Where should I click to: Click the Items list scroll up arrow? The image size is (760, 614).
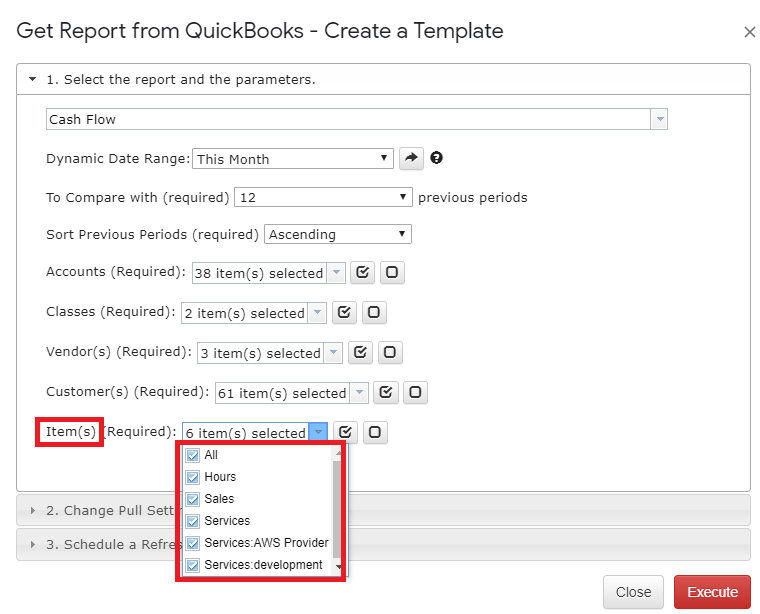point(338,453)
